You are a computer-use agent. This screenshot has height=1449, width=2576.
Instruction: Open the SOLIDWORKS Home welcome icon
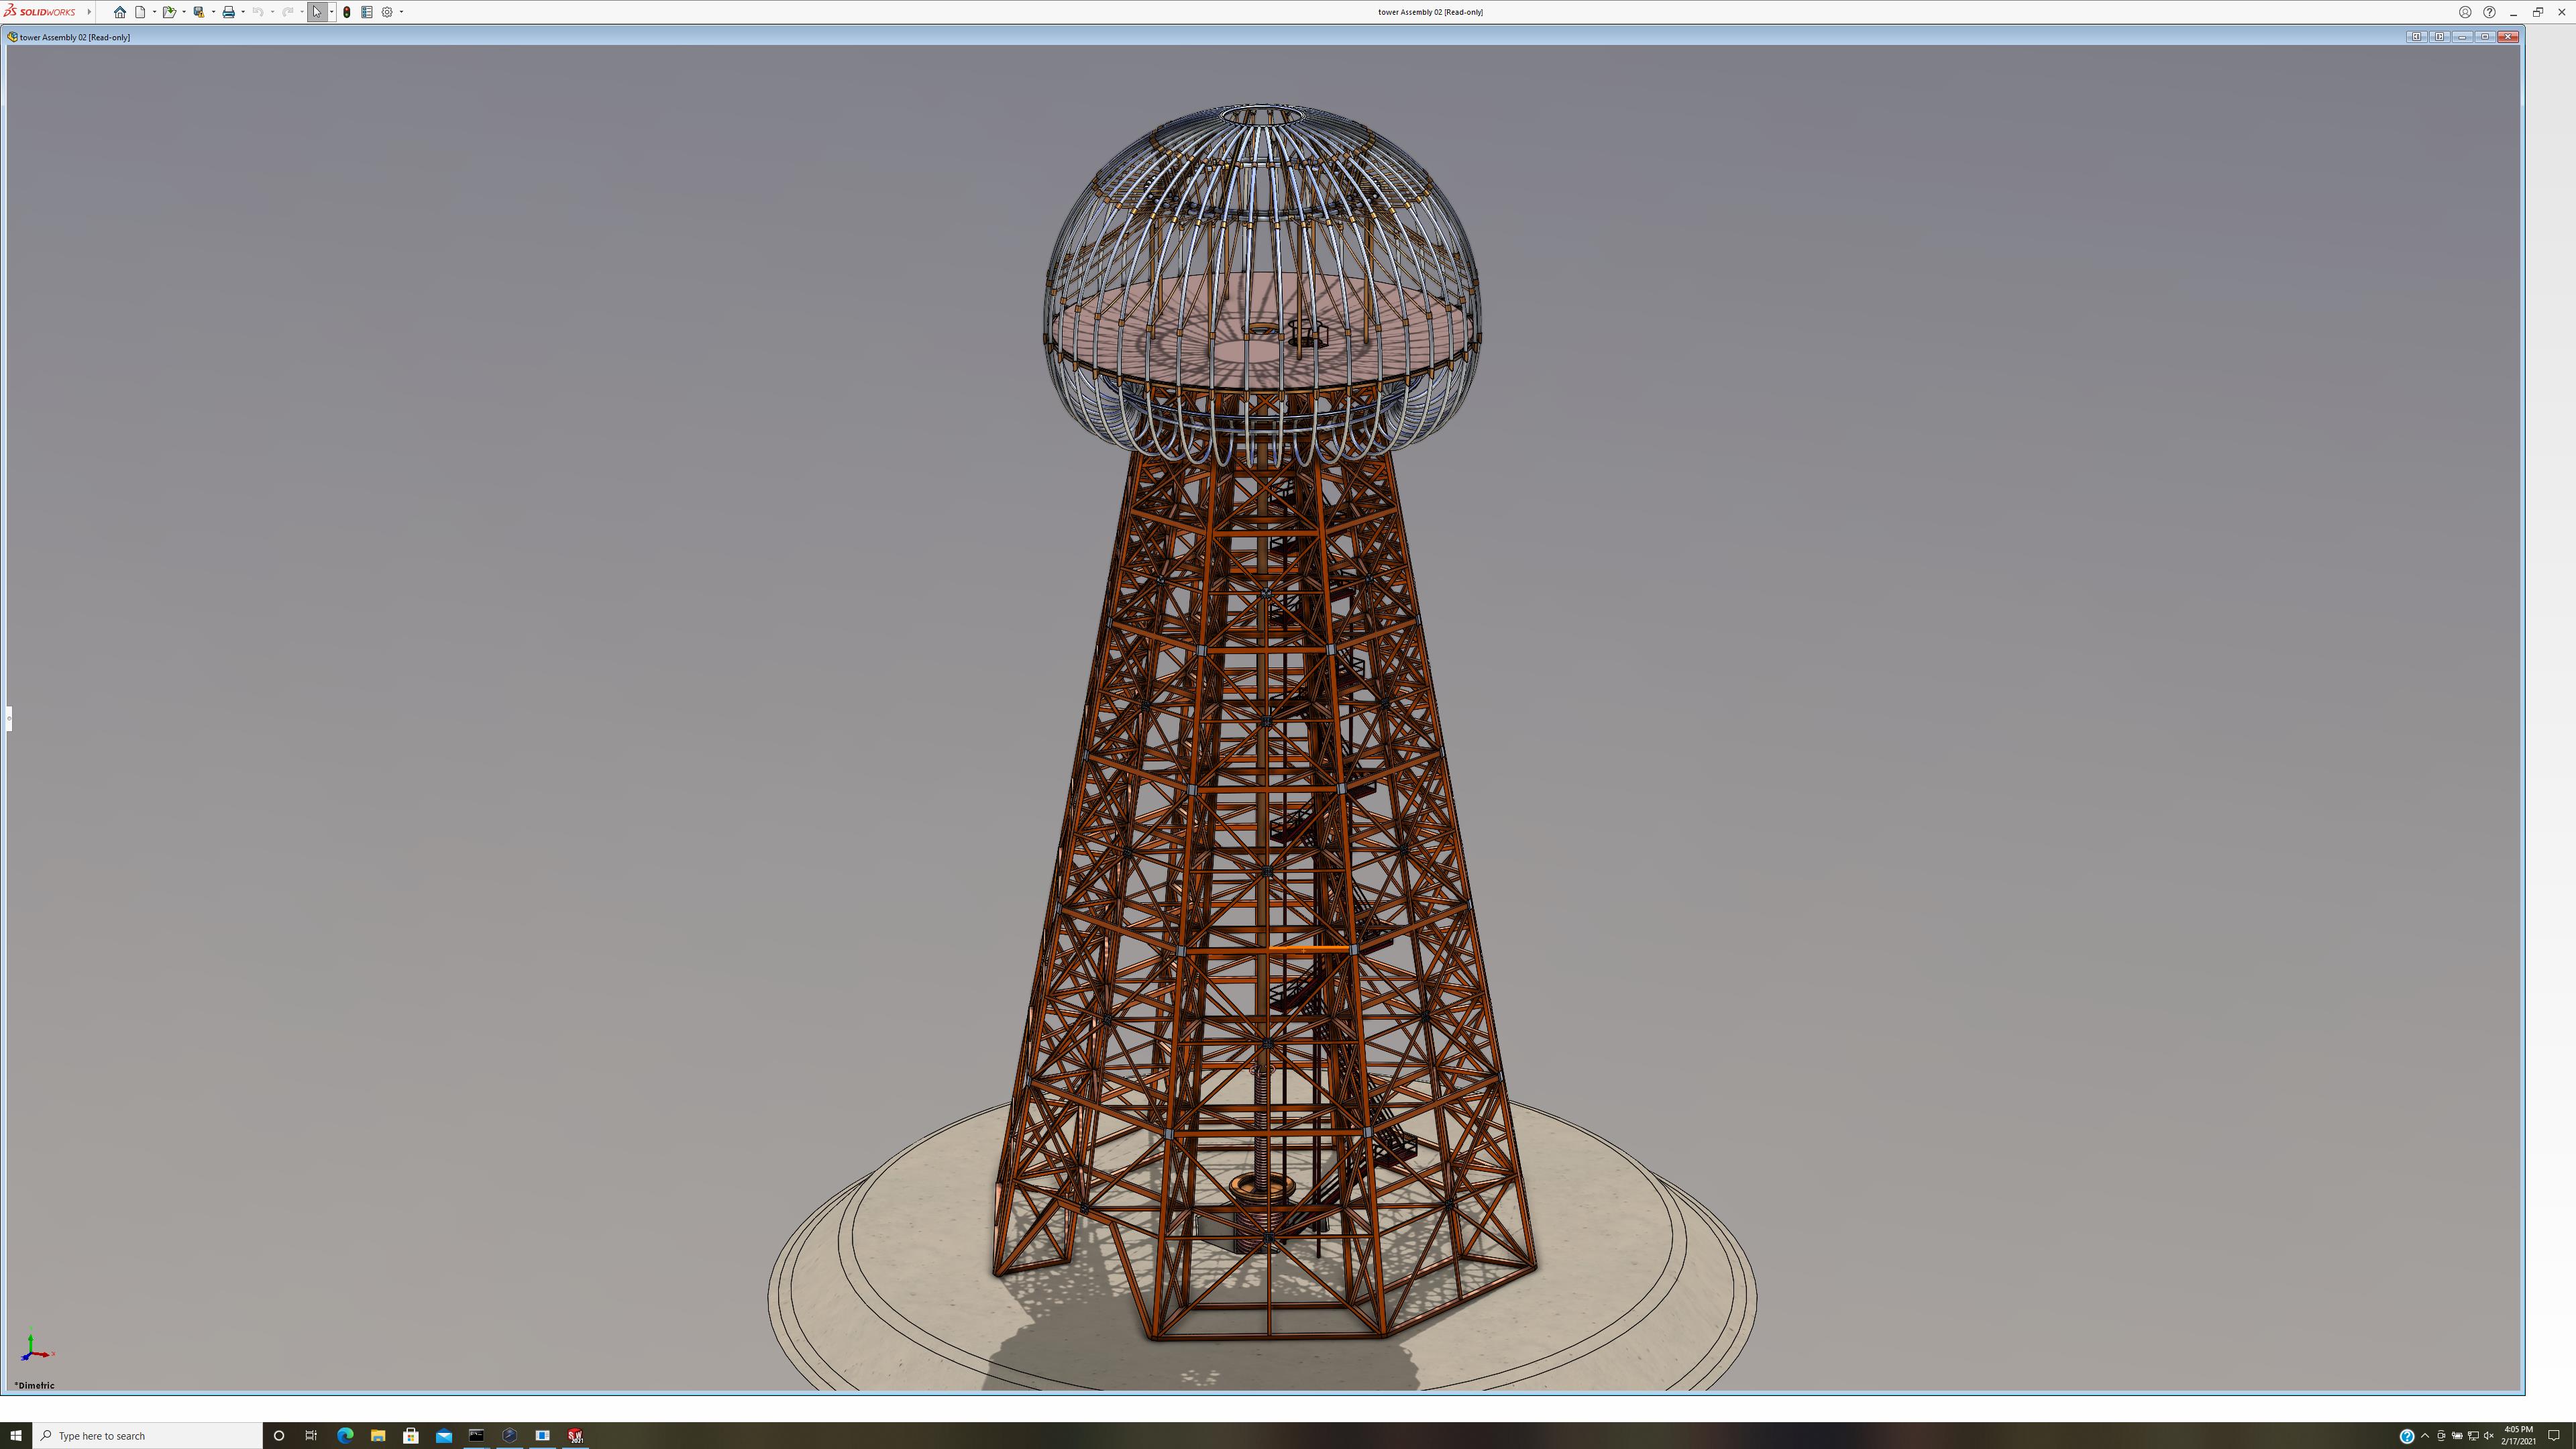point(120,12)
